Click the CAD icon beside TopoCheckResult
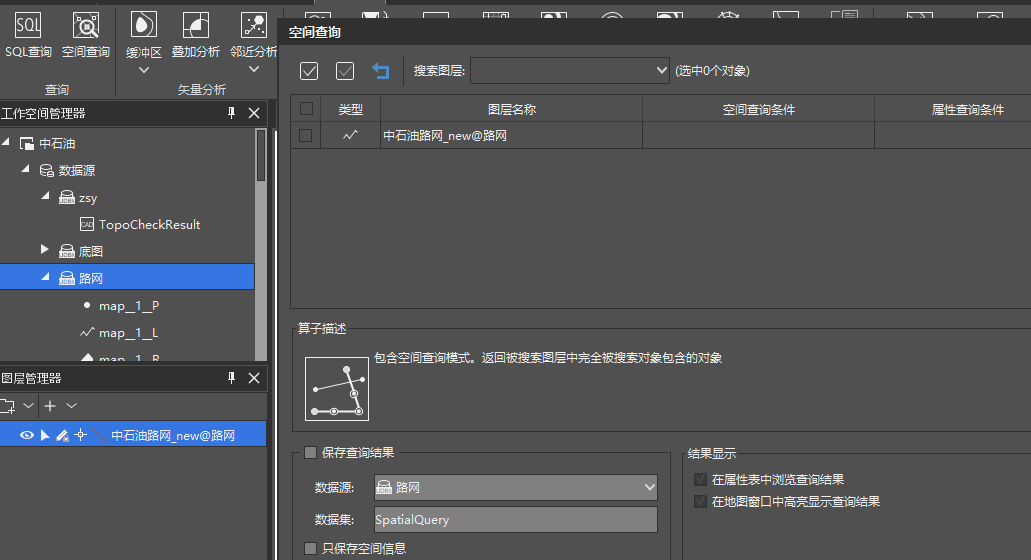The width and height of the screenshot is (1031, 560). (87, 225)
